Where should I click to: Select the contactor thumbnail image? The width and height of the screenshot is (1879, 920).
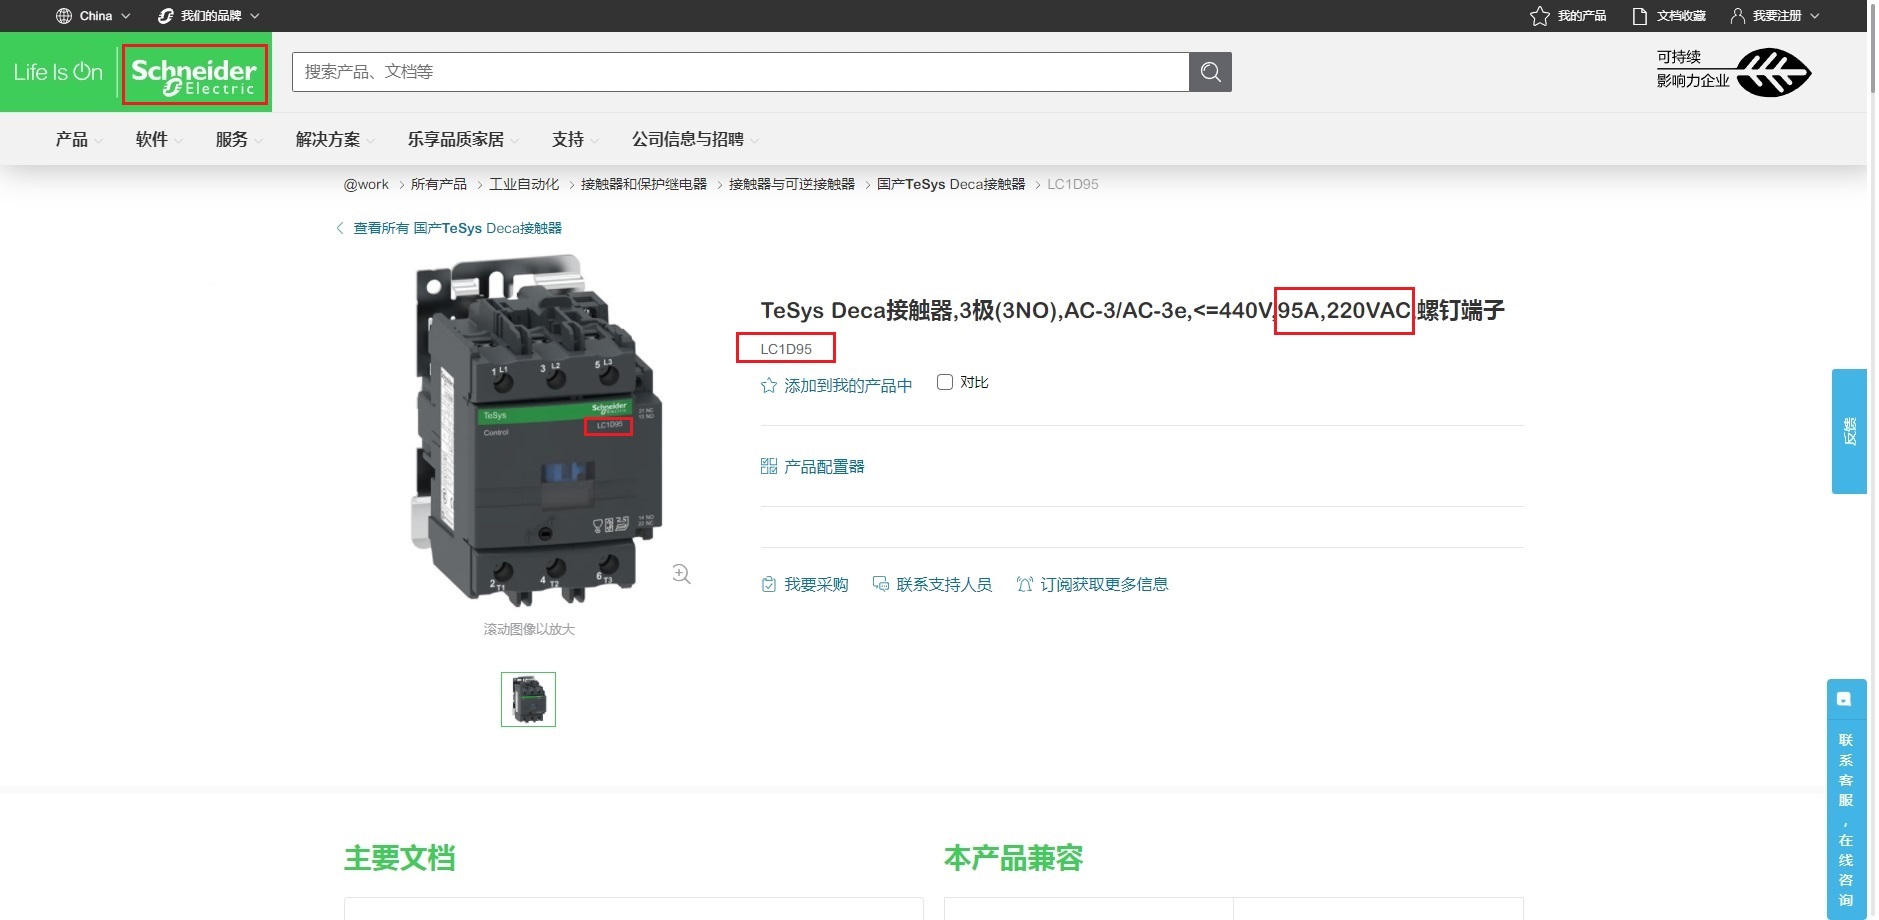pos(528,699)
